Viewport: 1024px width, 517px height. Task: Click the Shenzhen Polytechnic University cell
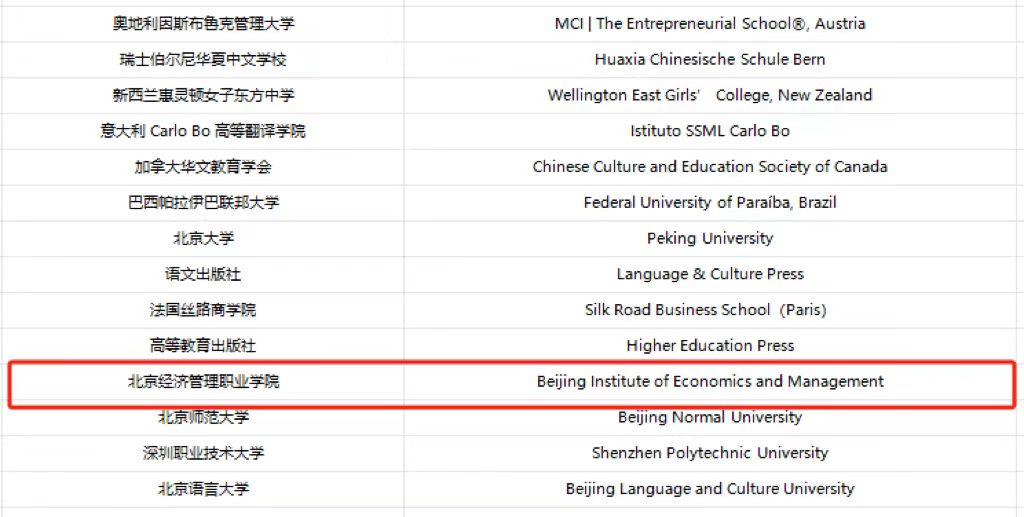pyautogui.click(x=710, y=453)
